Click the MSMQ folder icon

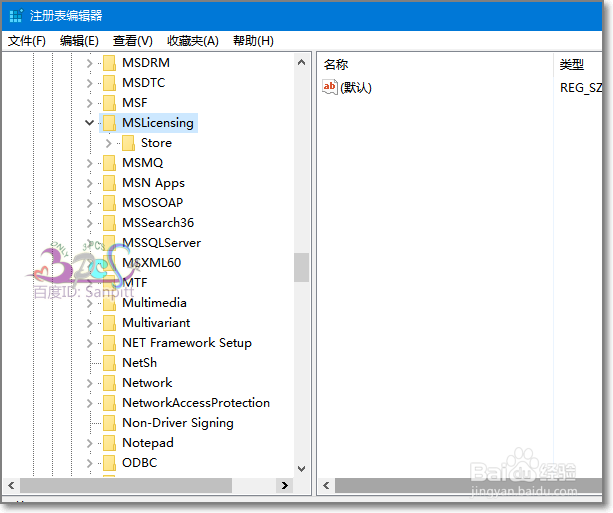pyautogui.click(x=109, y=163)
